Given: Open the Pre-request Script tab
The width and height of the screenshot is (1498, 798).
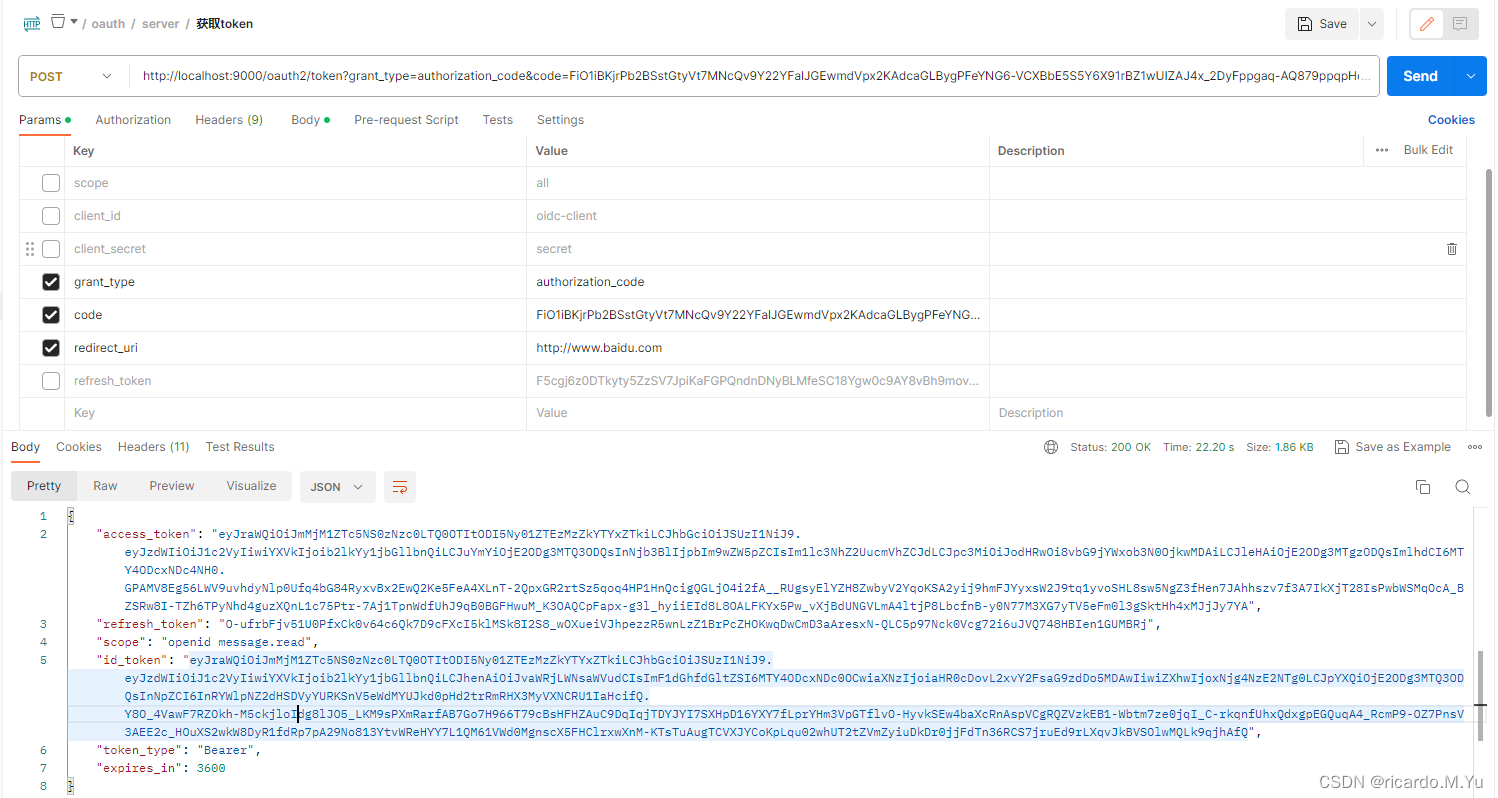Looking at the screenshot, I should click(x=406, y=120).
